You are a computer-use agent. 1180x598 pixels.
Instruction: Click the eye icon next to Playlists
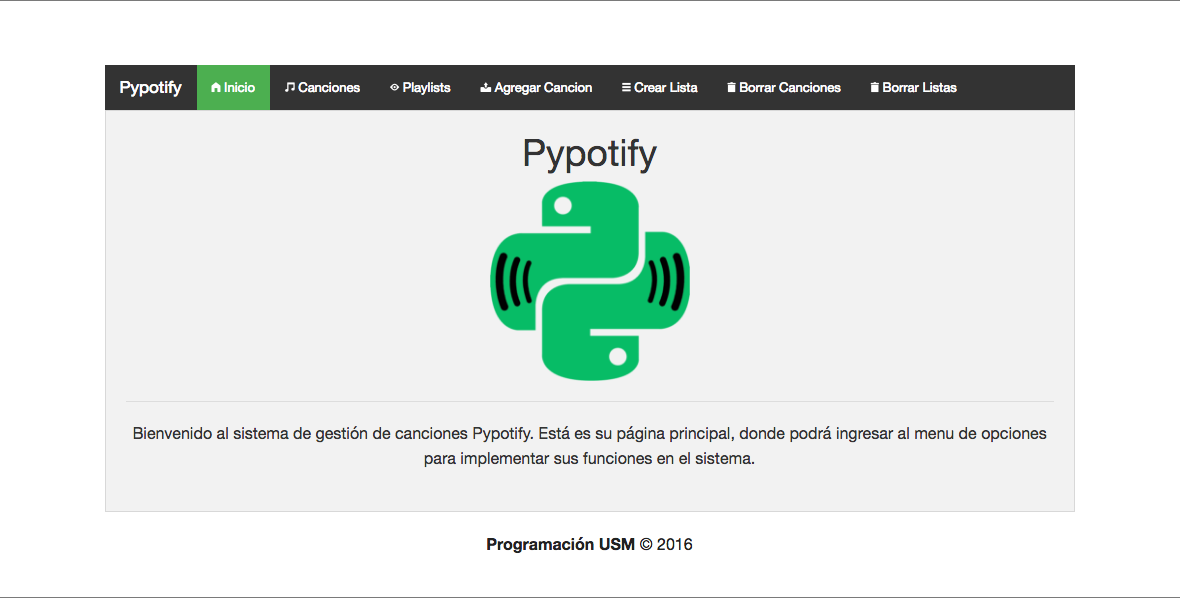click(x=394, y=88)
